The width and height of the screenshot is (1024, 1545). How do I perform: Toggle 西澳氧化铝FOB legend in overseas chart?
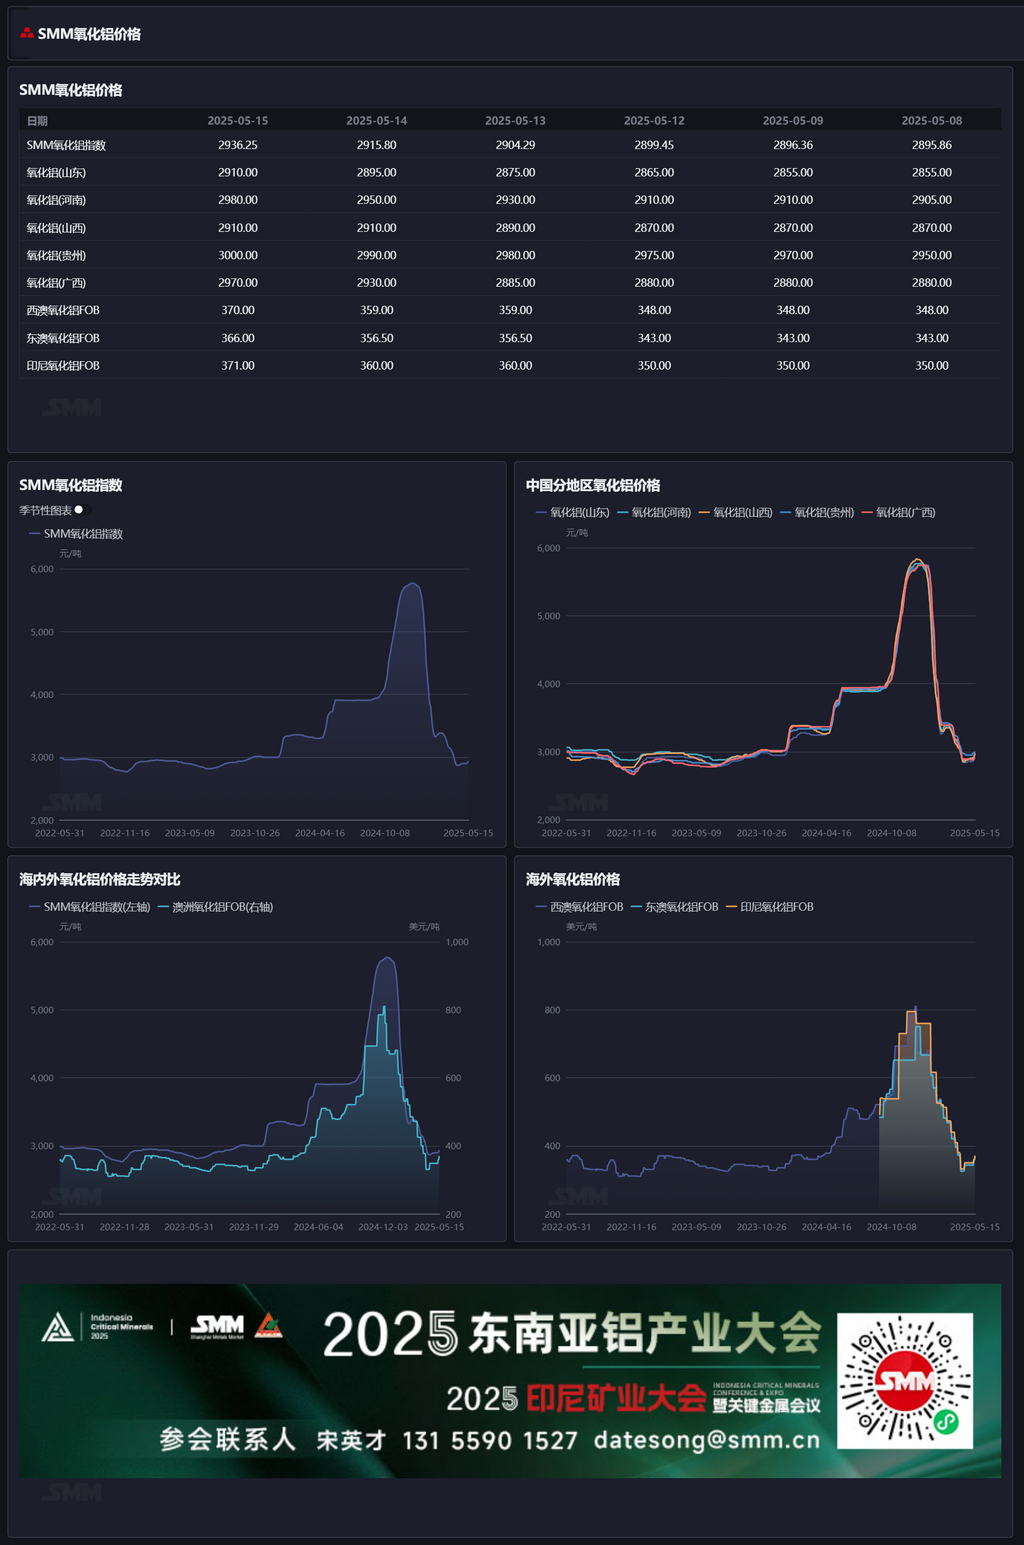[579, 907]
